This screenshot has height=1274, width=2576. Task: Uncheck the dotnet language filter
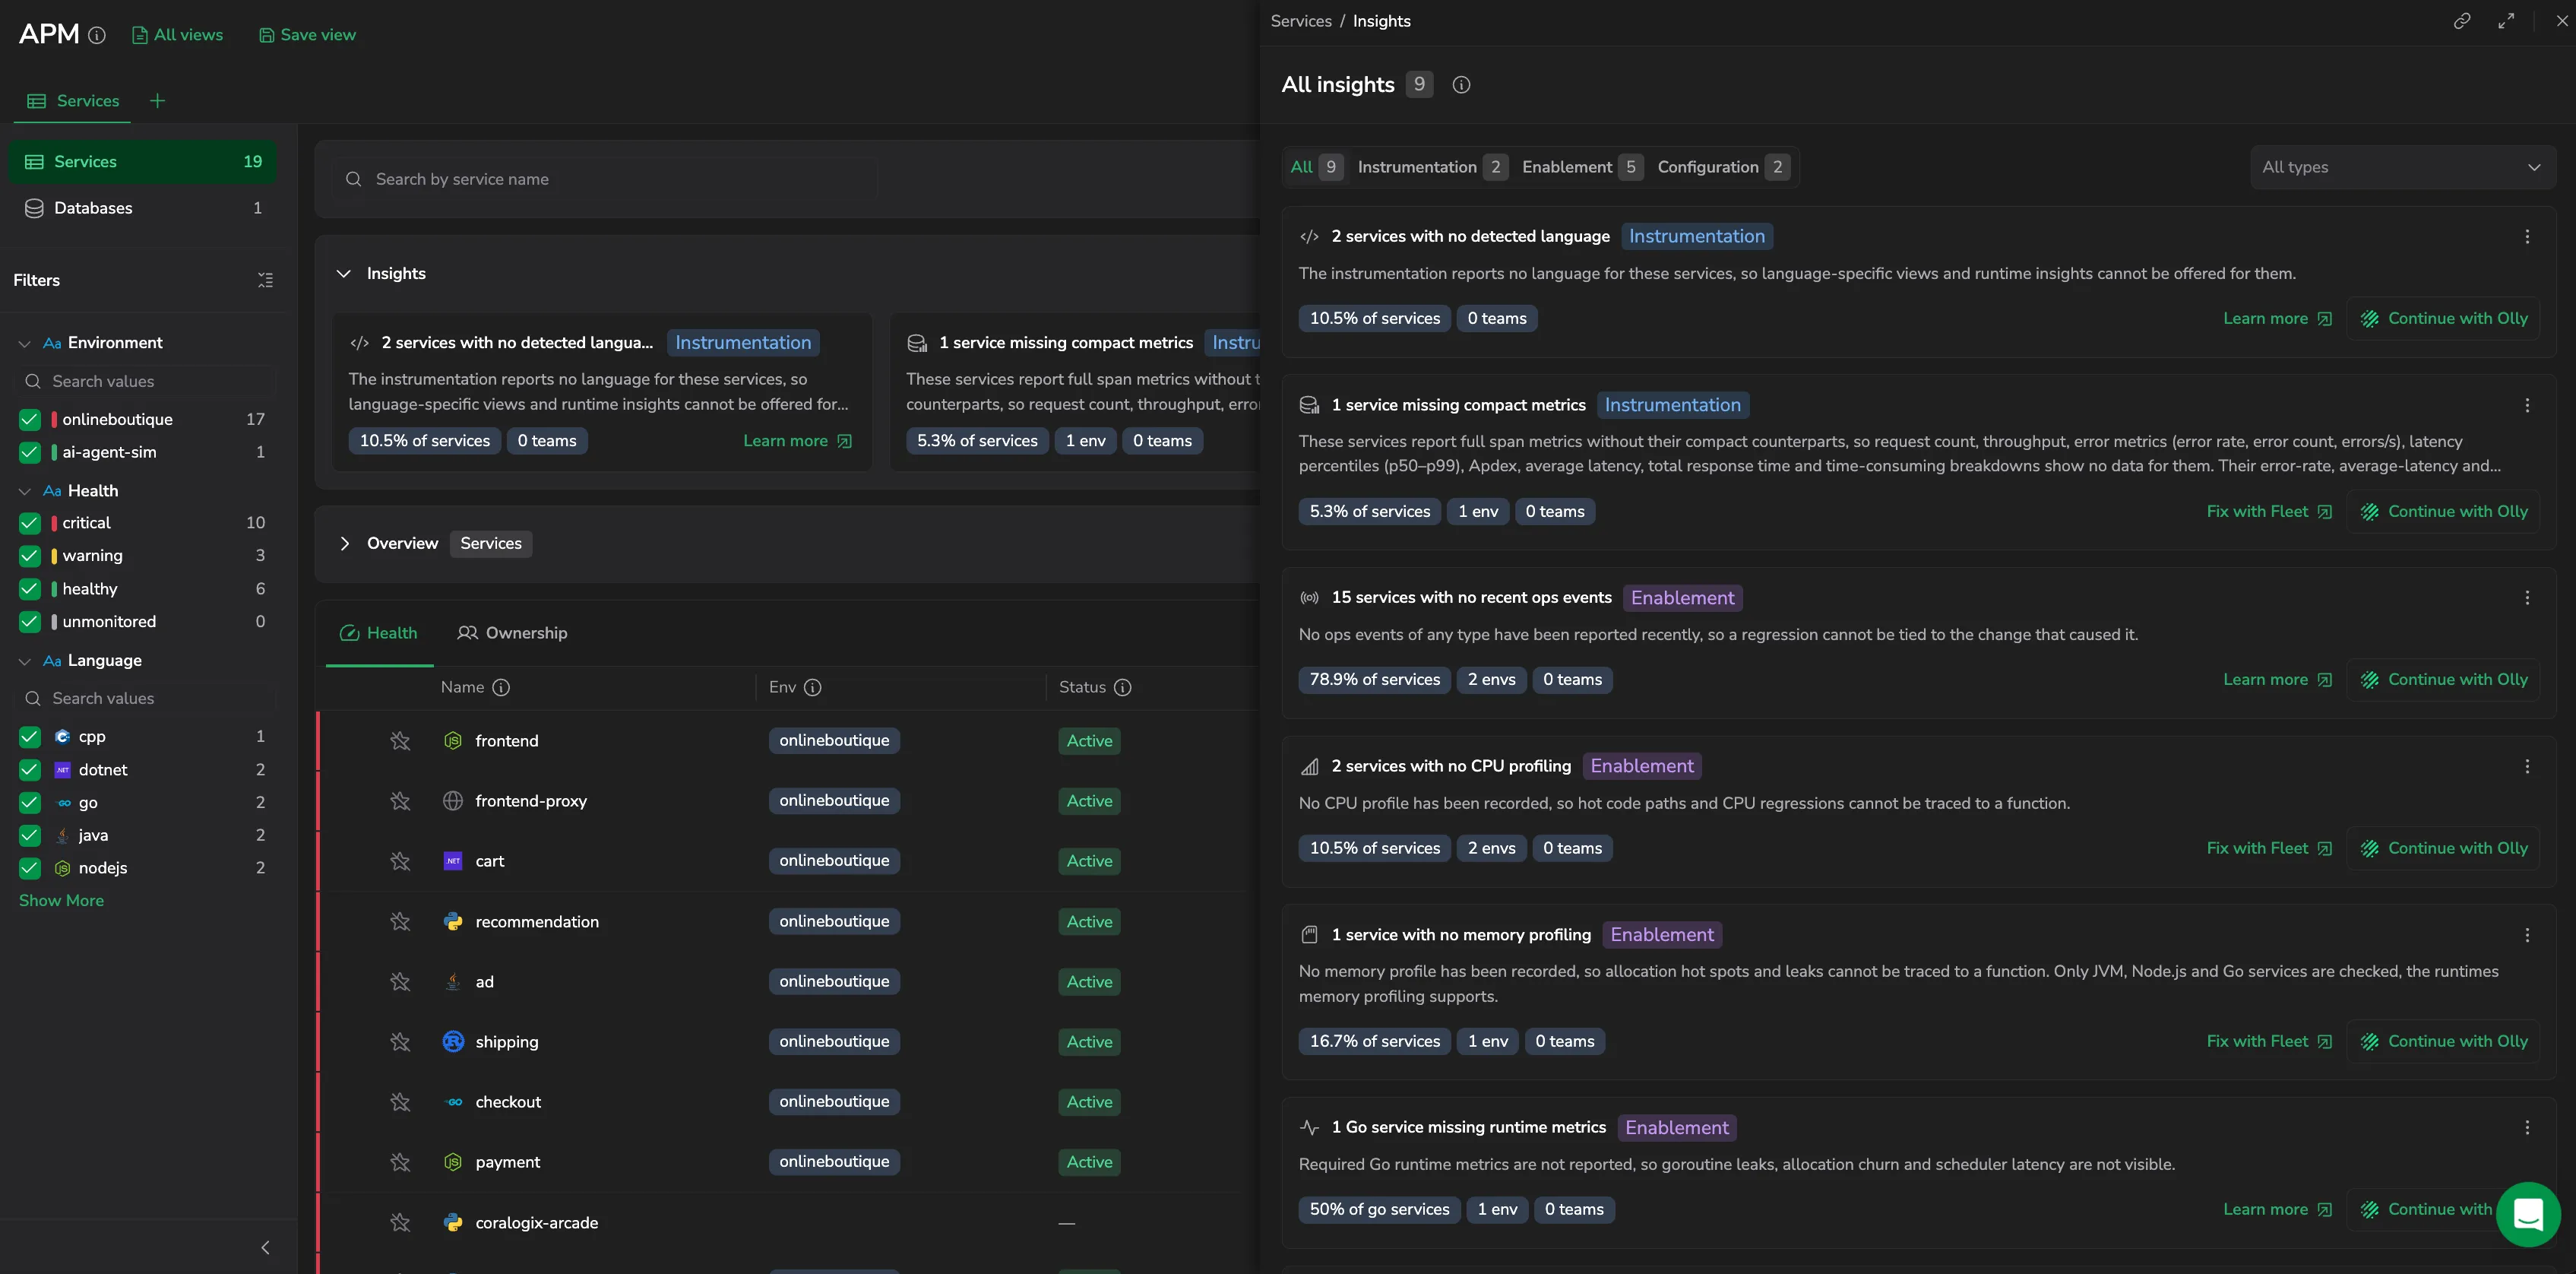click(30, 770)
